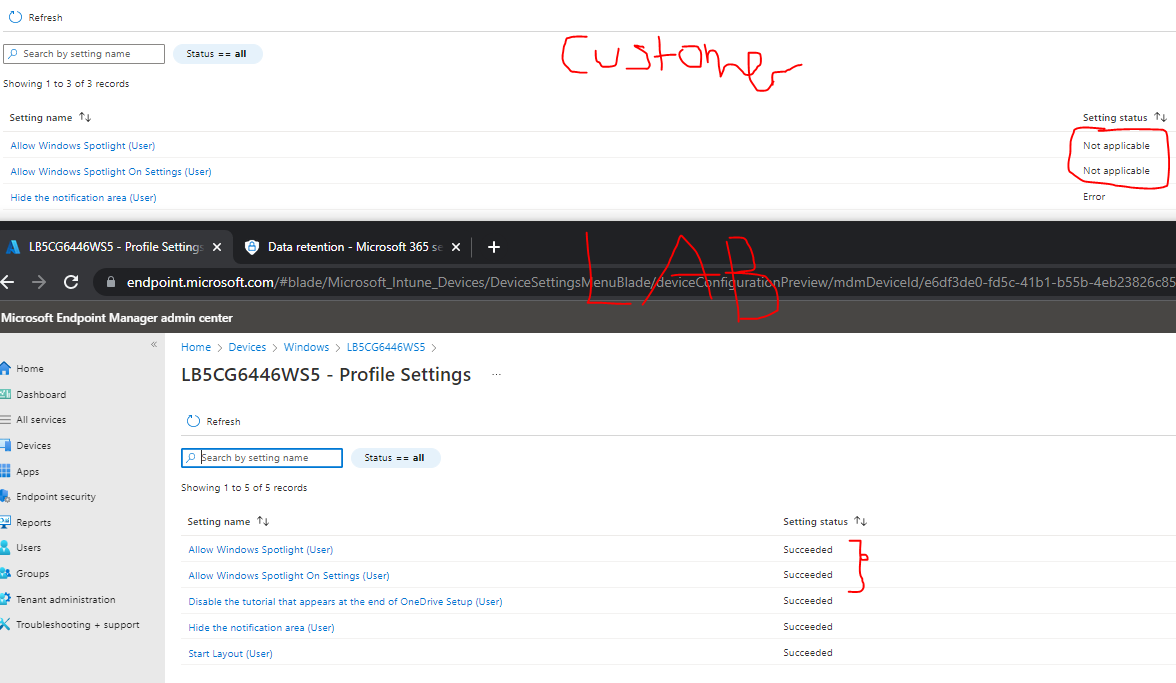Open Customer Allow Windows Spotlight On Settings
Screen dimensions: 1176x683
click(111, 172)
